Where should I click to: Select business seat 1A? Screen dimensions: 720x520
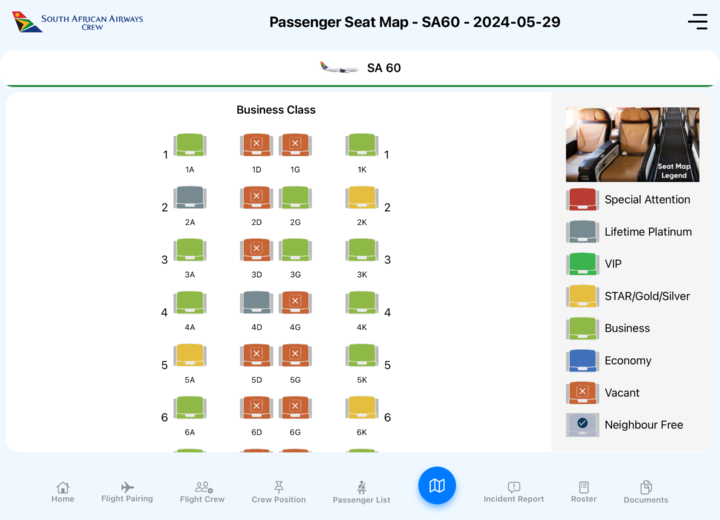pyautogui.click(x=190, y=146)
